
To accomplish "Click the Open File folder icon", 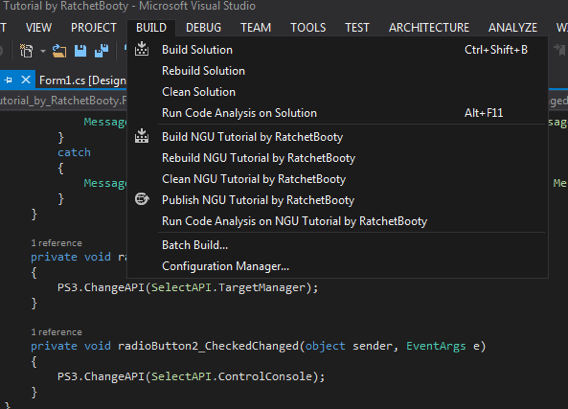I will [59, 51].
